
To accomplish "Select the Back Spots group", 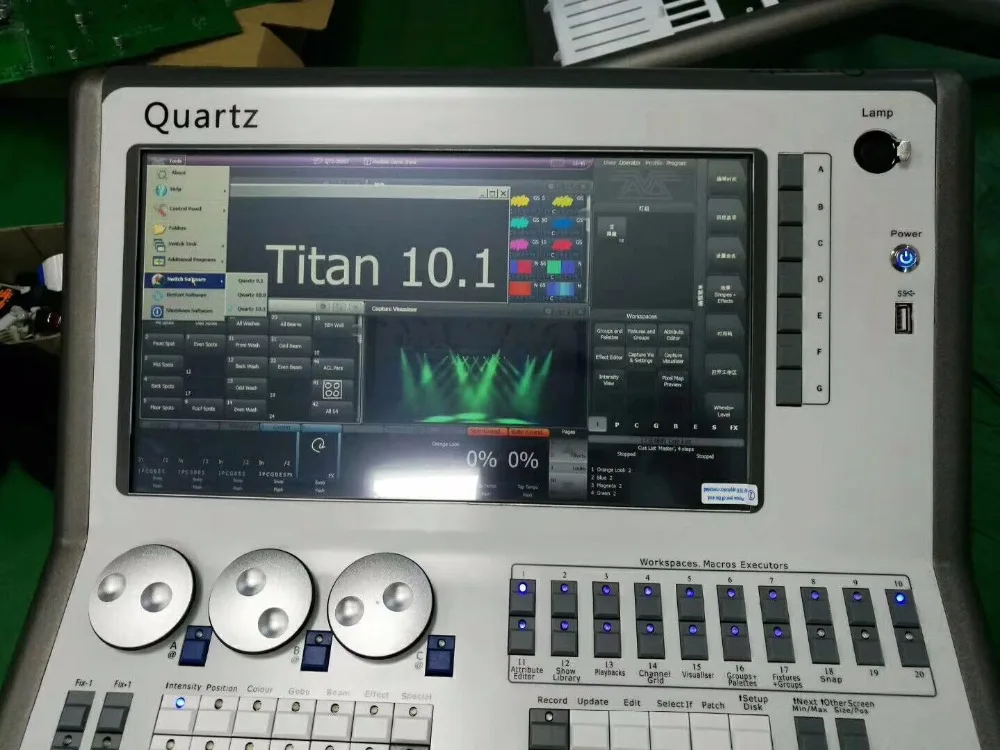I will [163, 386].
